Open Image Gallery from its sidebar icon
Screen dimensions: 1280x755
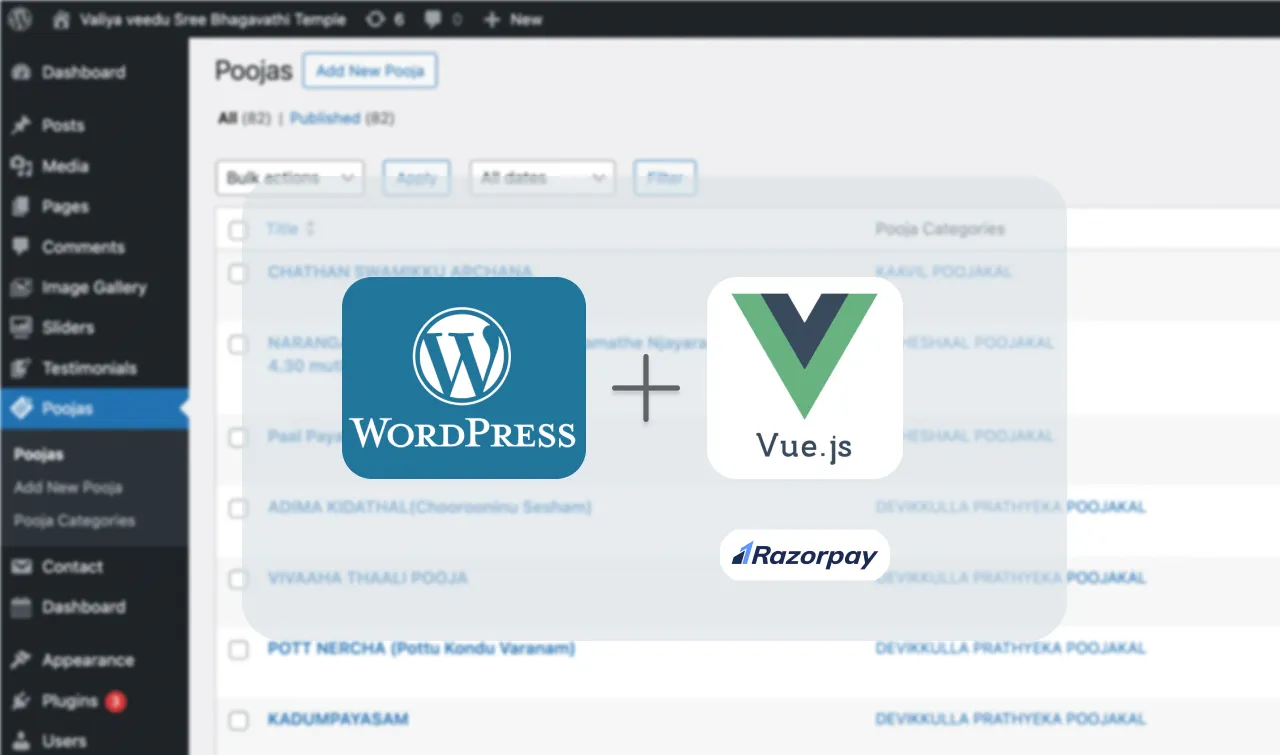click(x=22, y=287)
